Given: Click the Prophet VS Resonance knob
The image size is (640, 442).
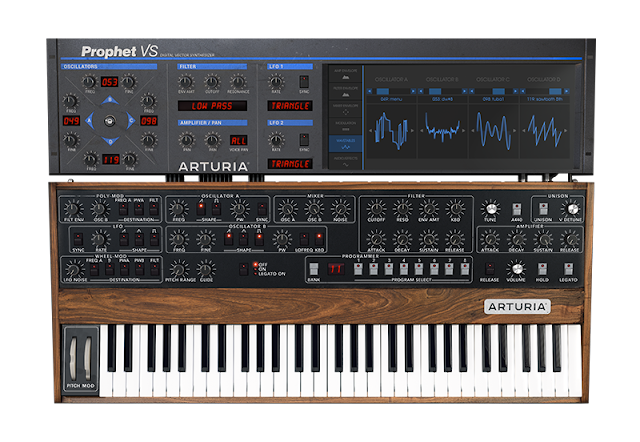Looking at the screenshot, I should click(238, 81).
